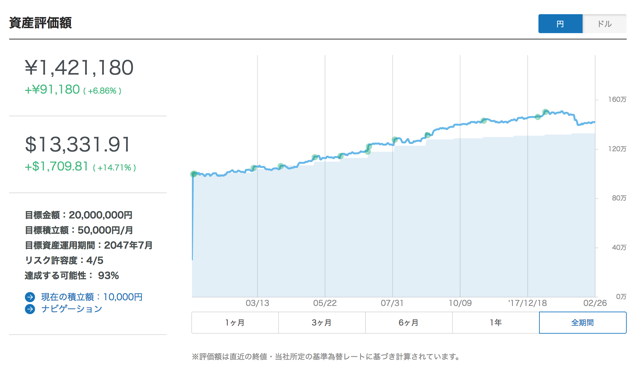The image size is (639, 380).
Task: Click the 資産評価額 heading
Action: 40,23
